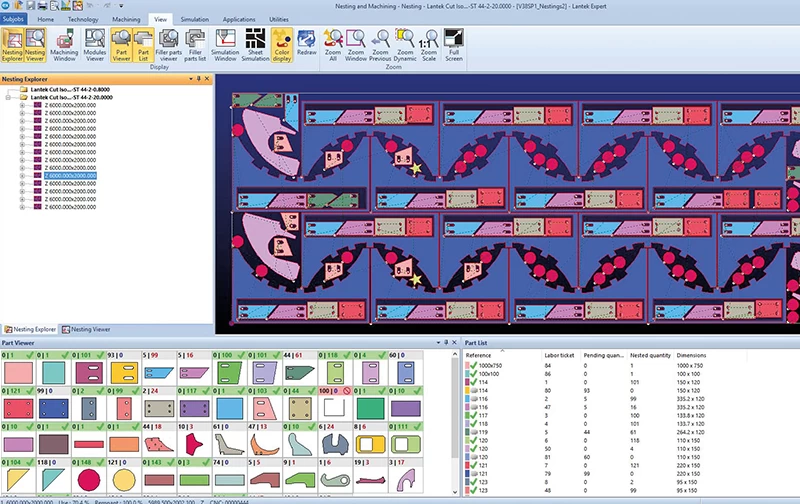The image size is (800, 504).
Task: Pin the Part Viewer panel
Action: (x=446, y=343)
